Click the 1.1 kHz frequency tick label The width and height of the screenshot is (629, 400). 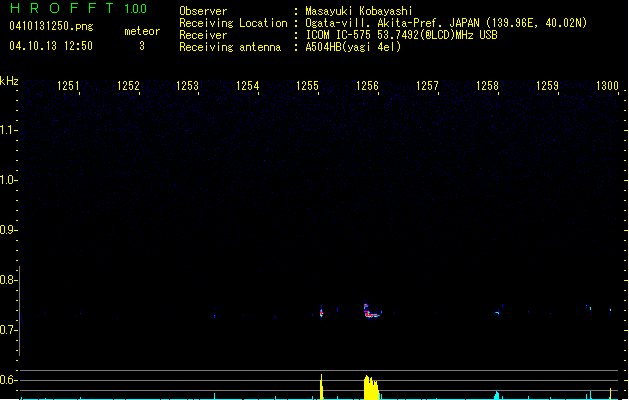(8, 130)
